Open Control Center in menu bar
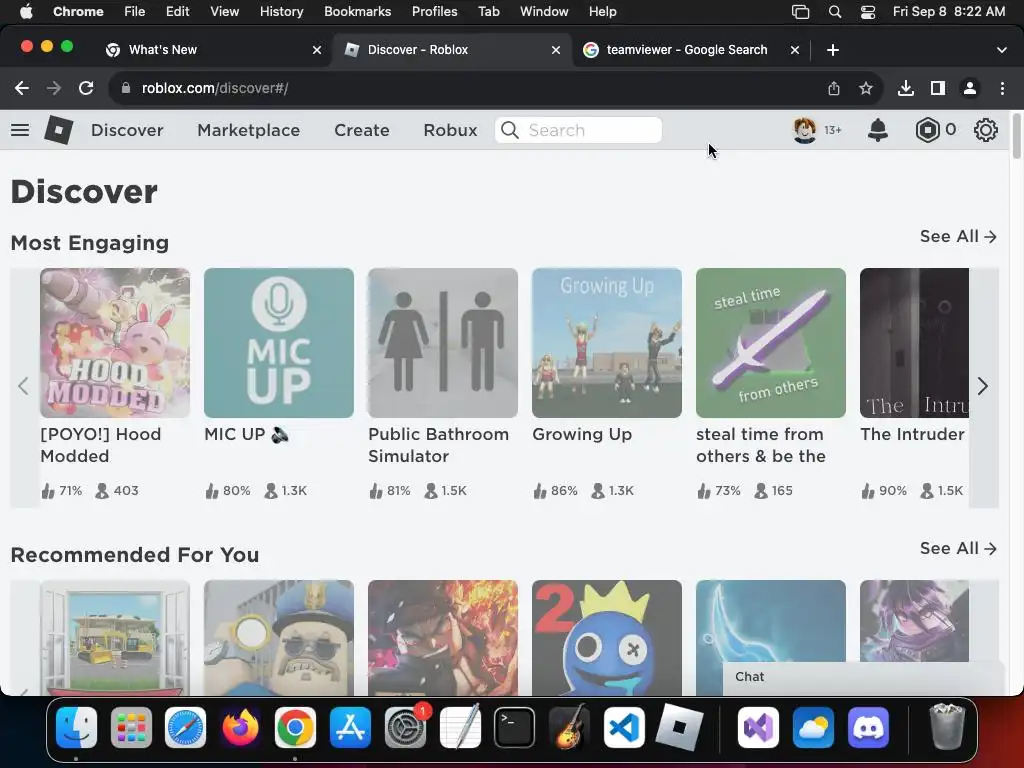Image resolution: width=1024 pixels, height=768 pixels. tap(868, 12)
